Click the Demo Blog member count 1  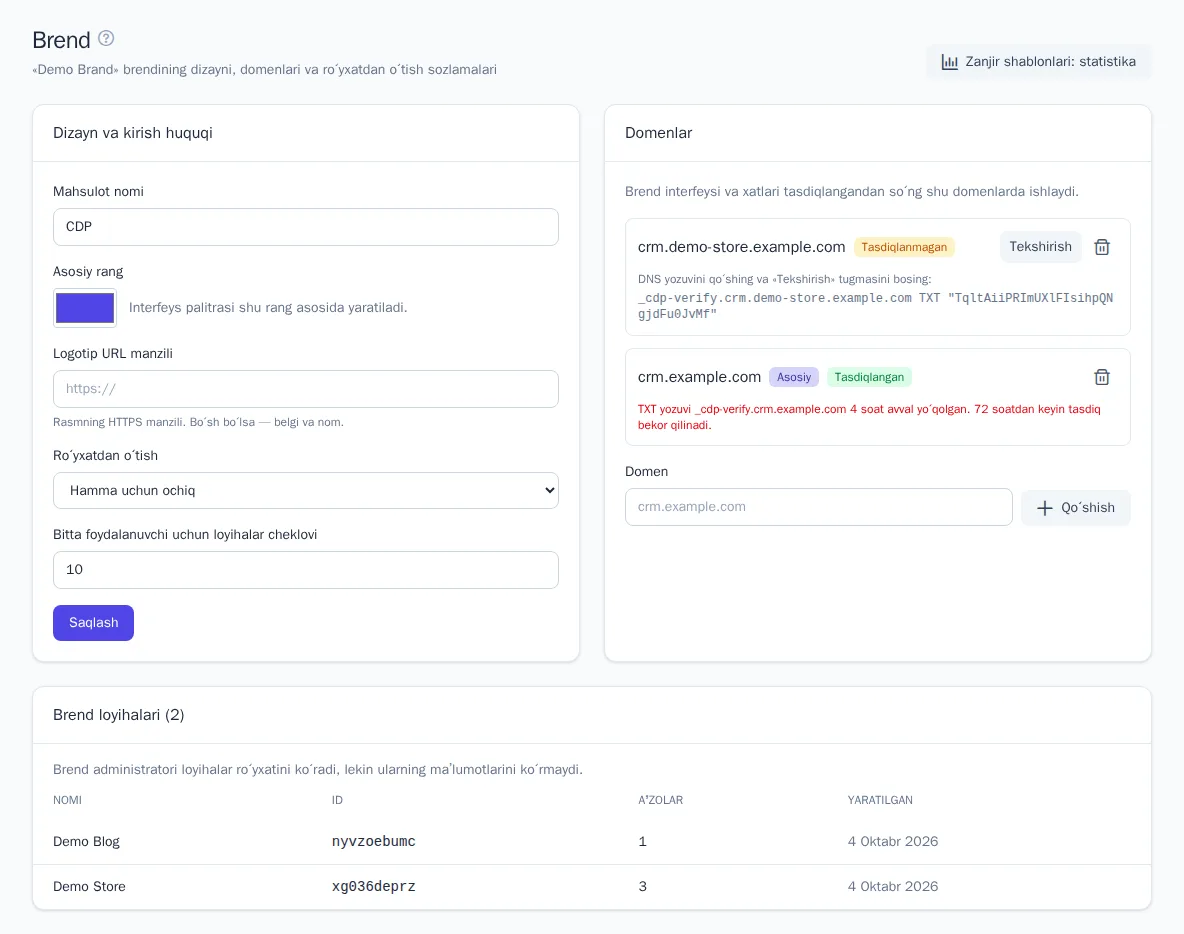643,842
